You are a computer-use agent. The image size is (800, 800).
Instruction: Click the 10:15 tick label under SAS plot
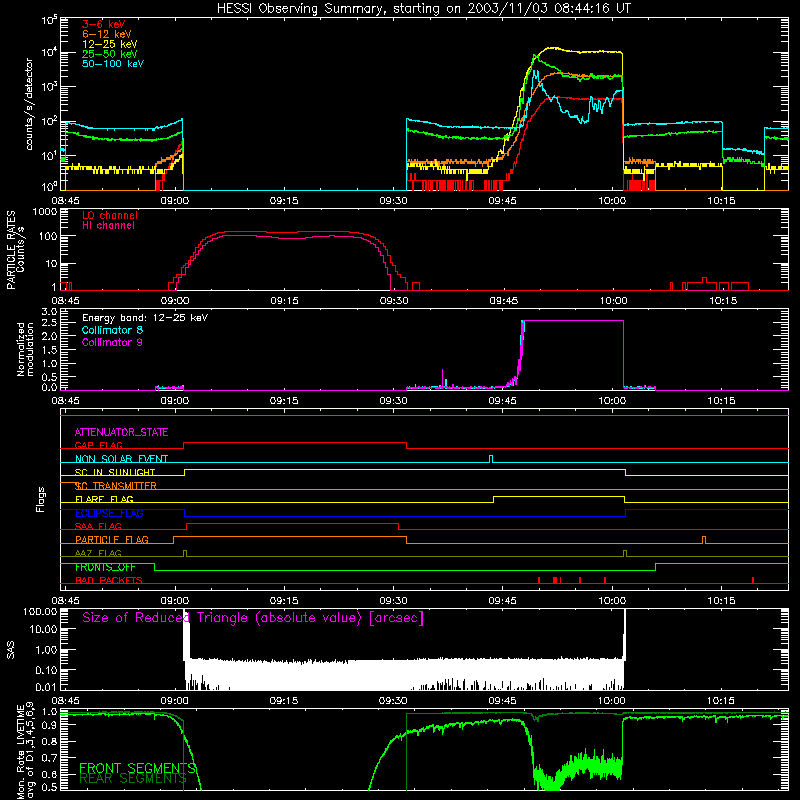[720, 701]
